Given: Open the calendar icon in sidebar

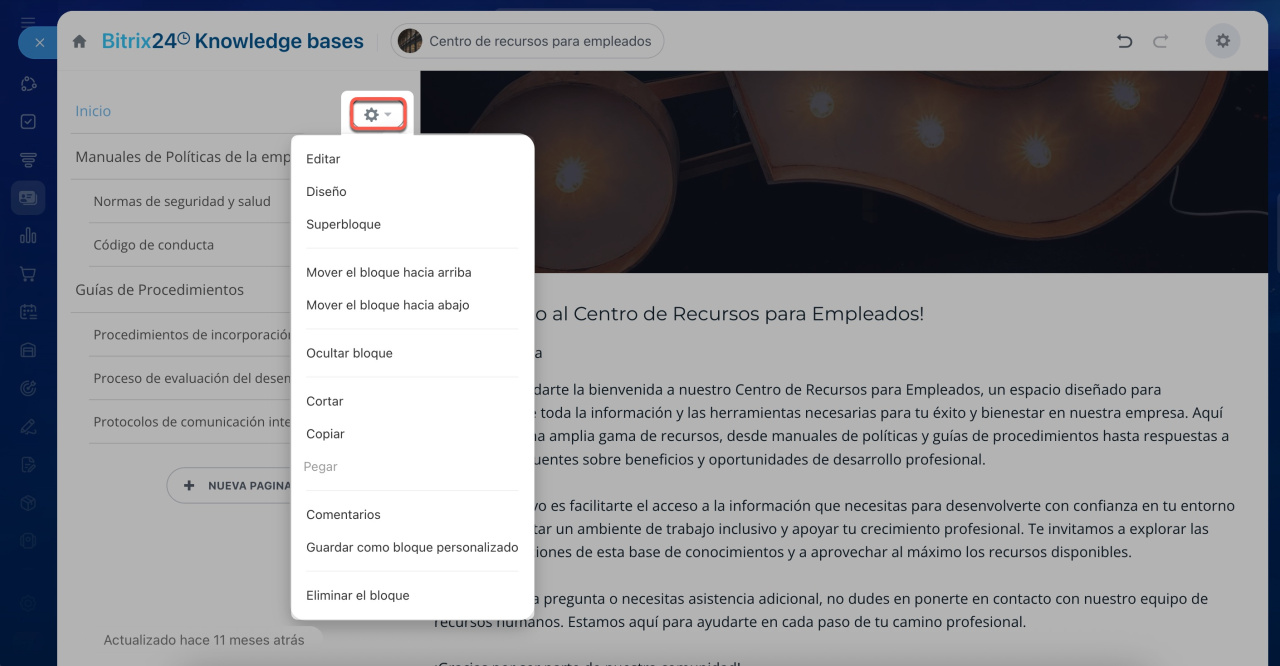Looking at the screenshot, I should pos(28,312).
